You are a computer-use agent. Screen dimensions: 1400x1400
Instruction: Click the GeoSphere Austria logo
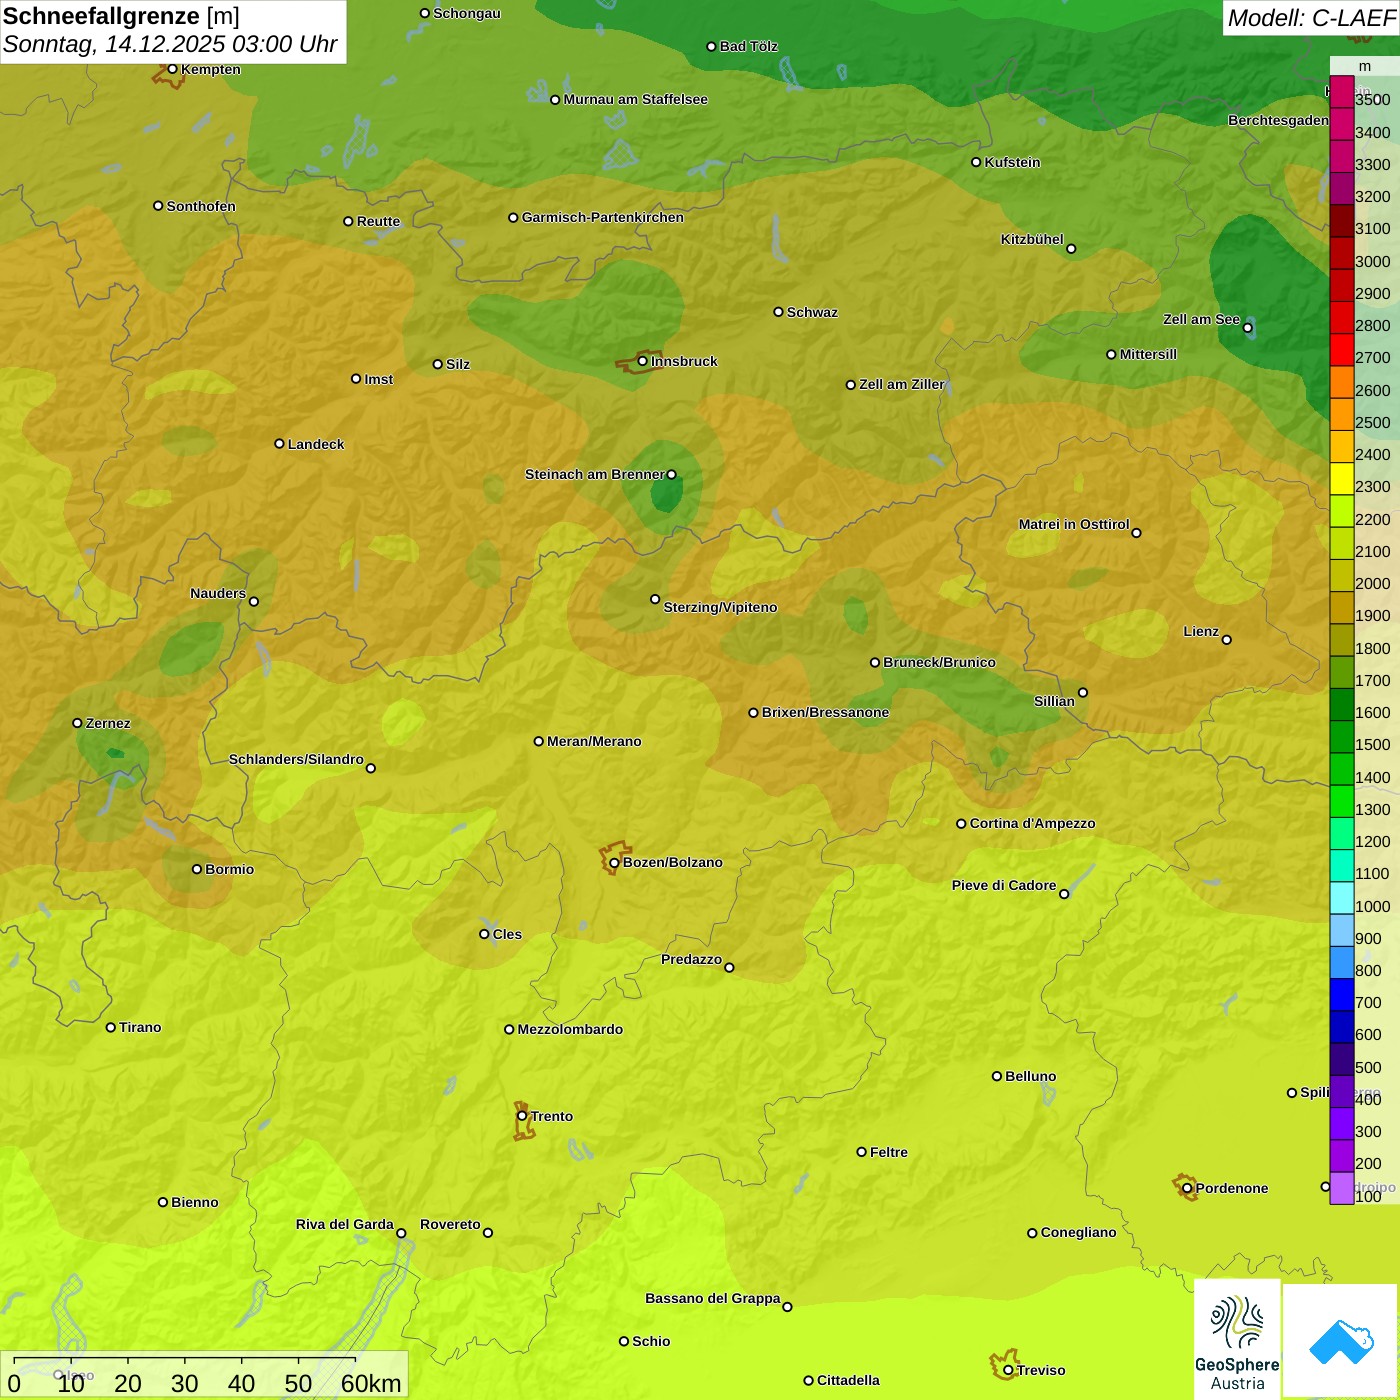point(1237,1340)
